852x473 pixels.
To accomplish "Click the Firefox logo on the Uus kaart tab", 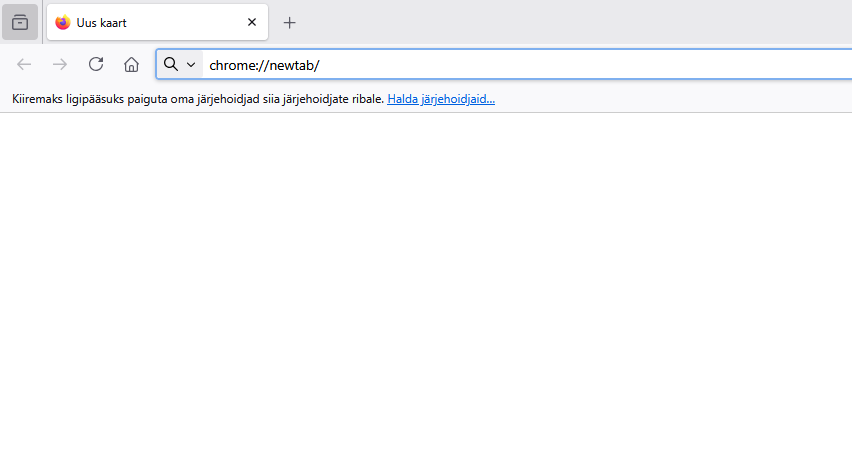I will click(63, 22).
